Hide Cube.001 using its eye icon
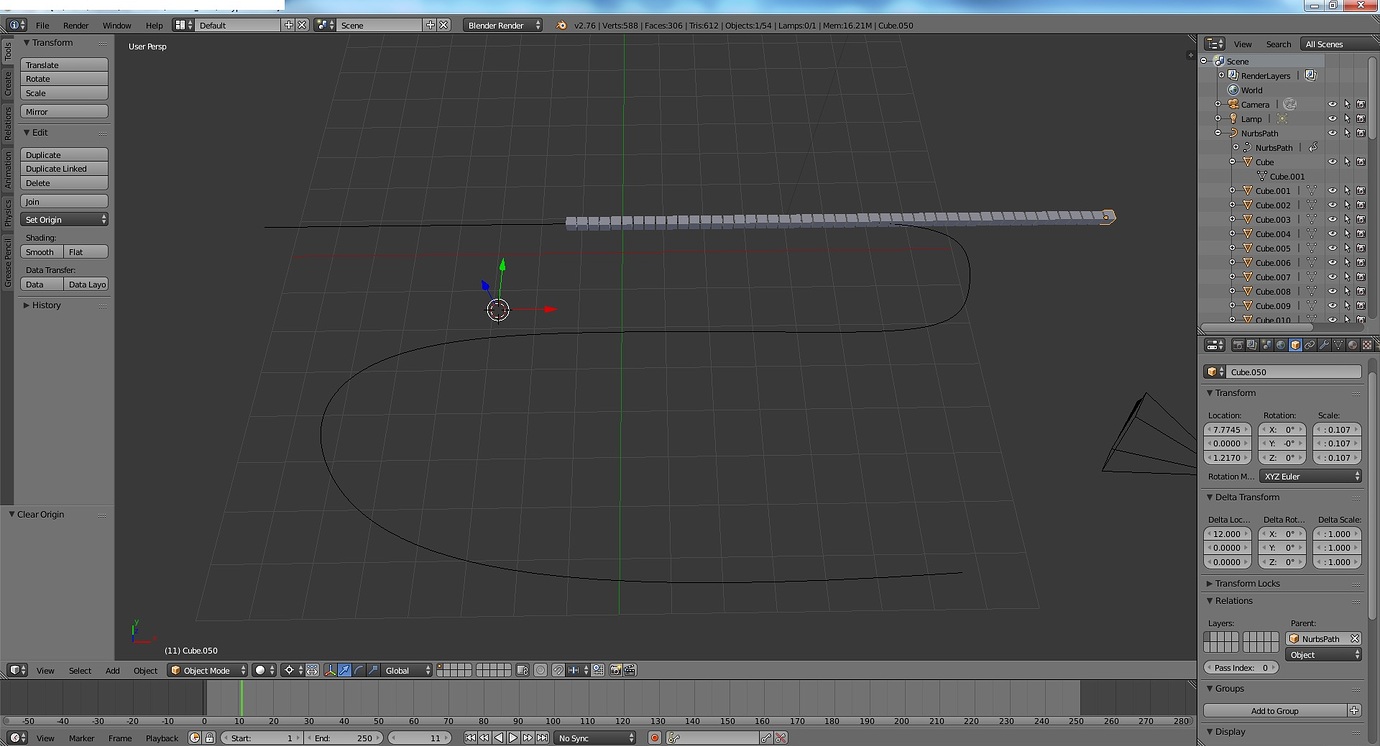This screenshot has height=746, width=1380. (x=1332, y=191)
